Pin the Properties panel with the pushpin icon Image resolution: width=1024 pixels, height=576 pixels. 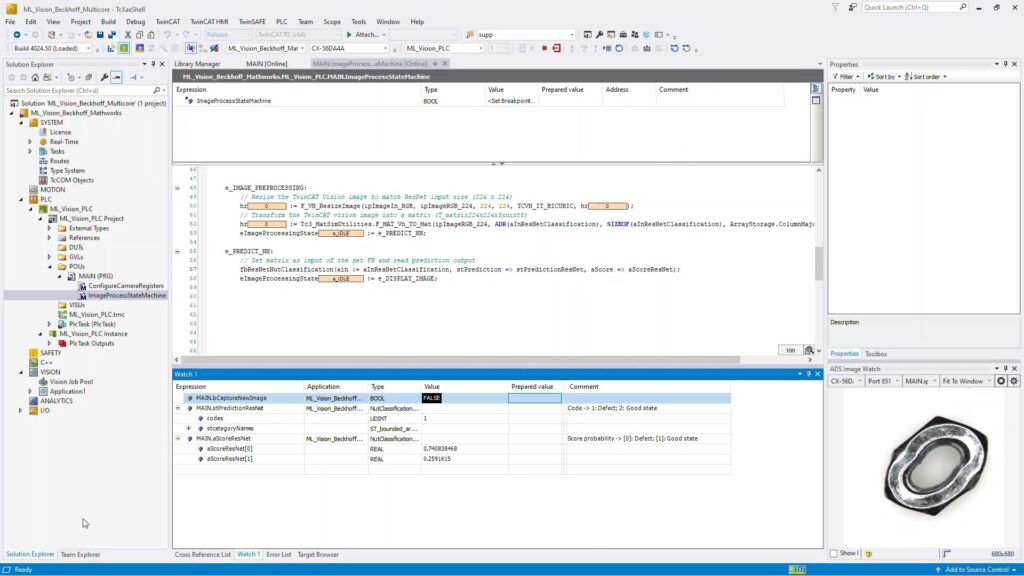click(1005, 64)
